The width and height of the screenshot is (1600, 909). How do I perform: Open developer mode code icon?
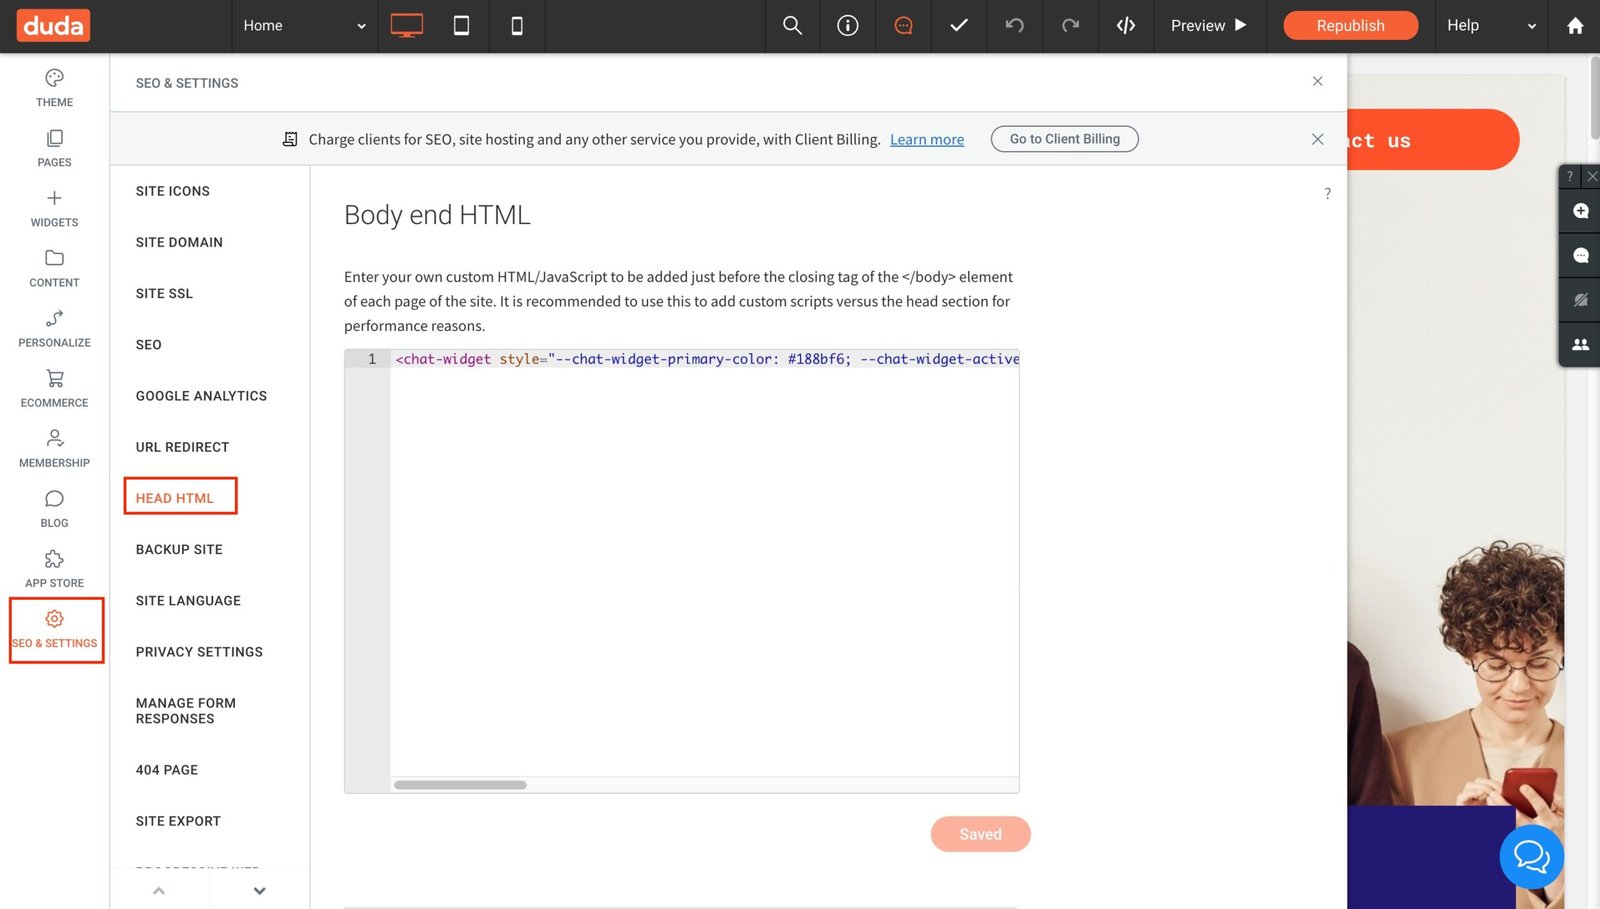click(x=1126, y=26)
